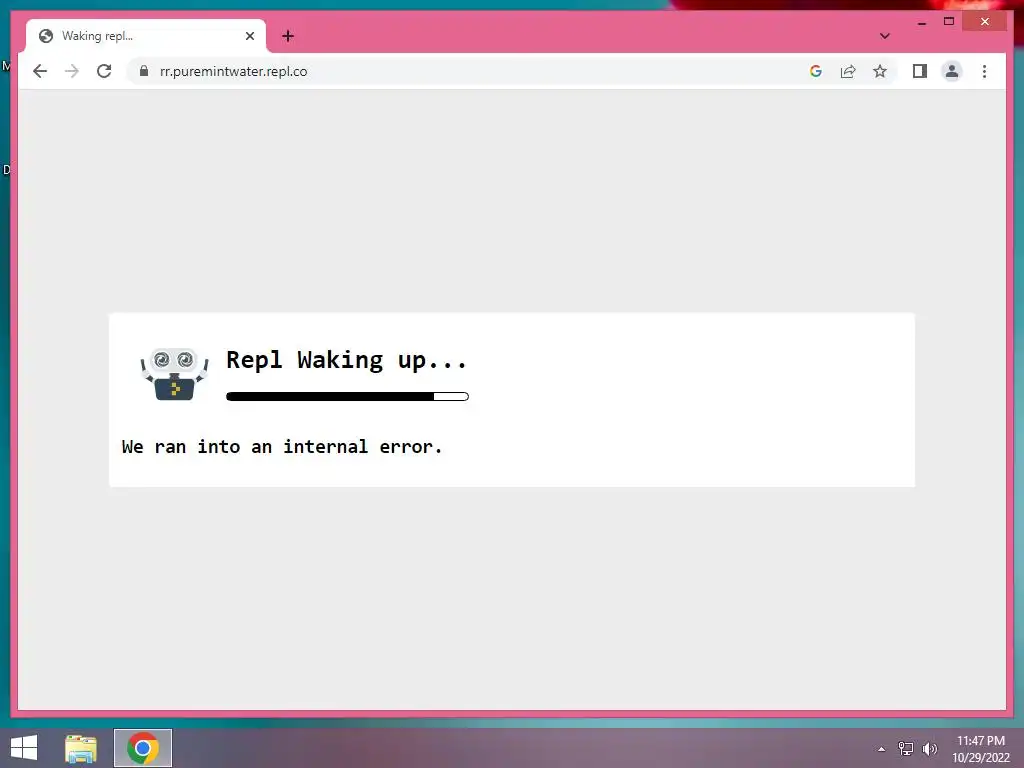Open the clock showing 11:47 PM
This screenshot has width=1024, height=768.
click(980, 749)
